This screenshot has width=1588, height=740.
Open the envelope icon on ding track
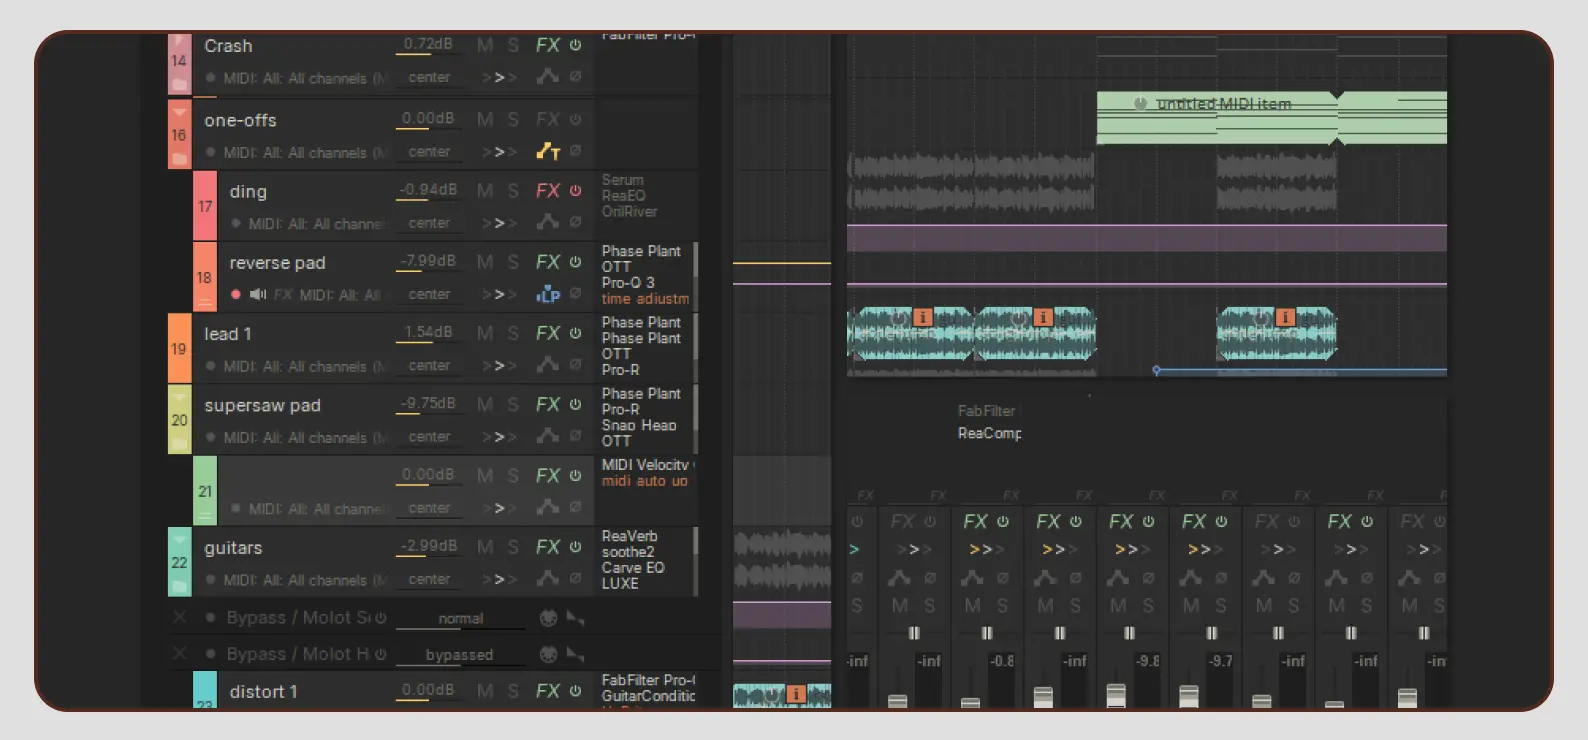tap(547, 222)
